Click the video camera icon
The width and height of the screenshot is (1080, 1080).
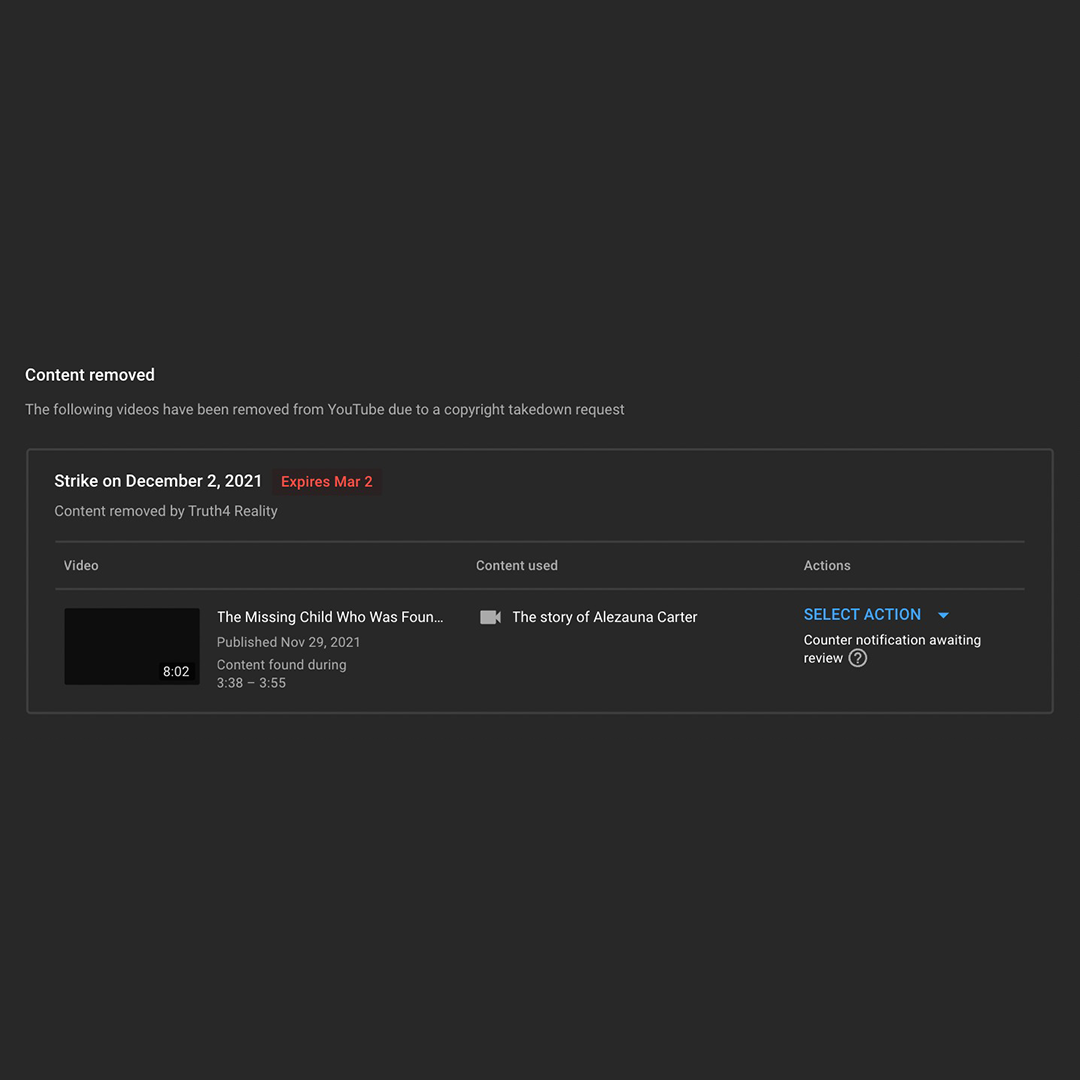pos(490,617)
